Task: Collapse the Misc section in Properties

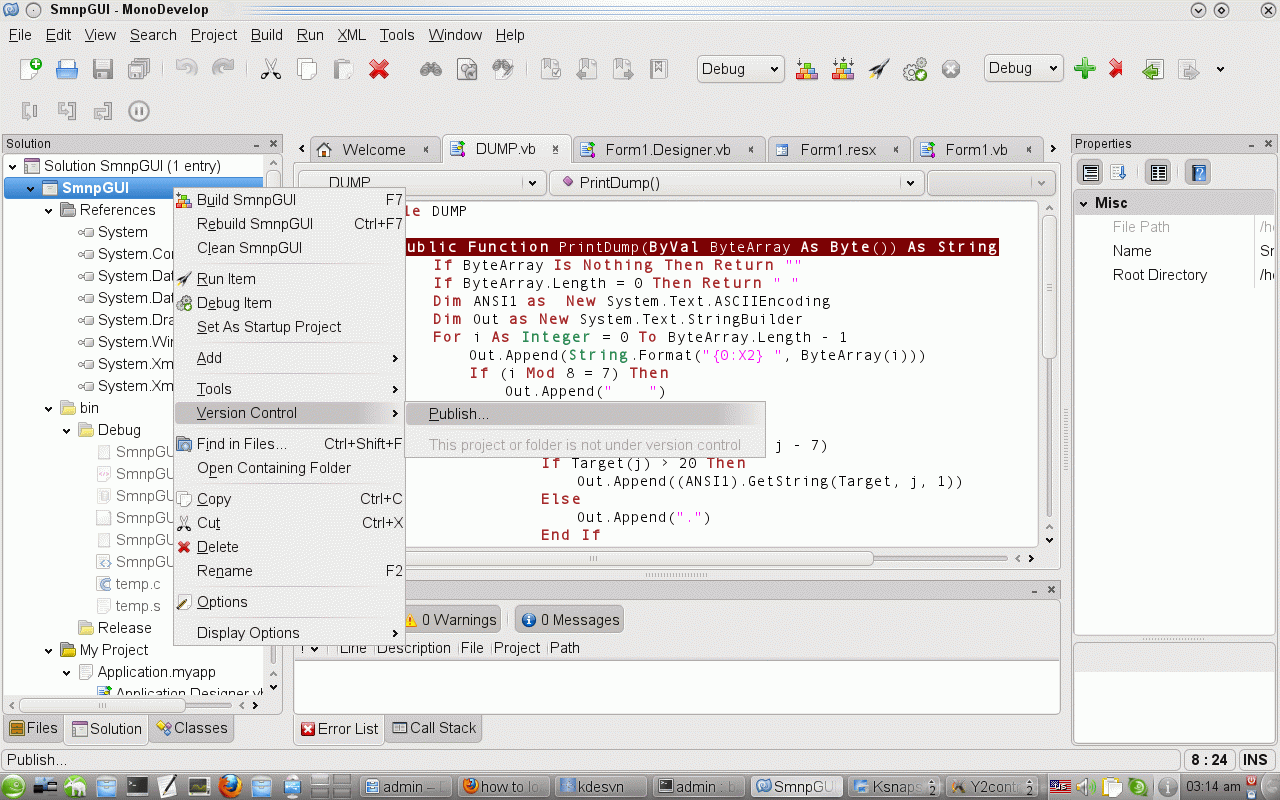Action: click(1084, 203)
